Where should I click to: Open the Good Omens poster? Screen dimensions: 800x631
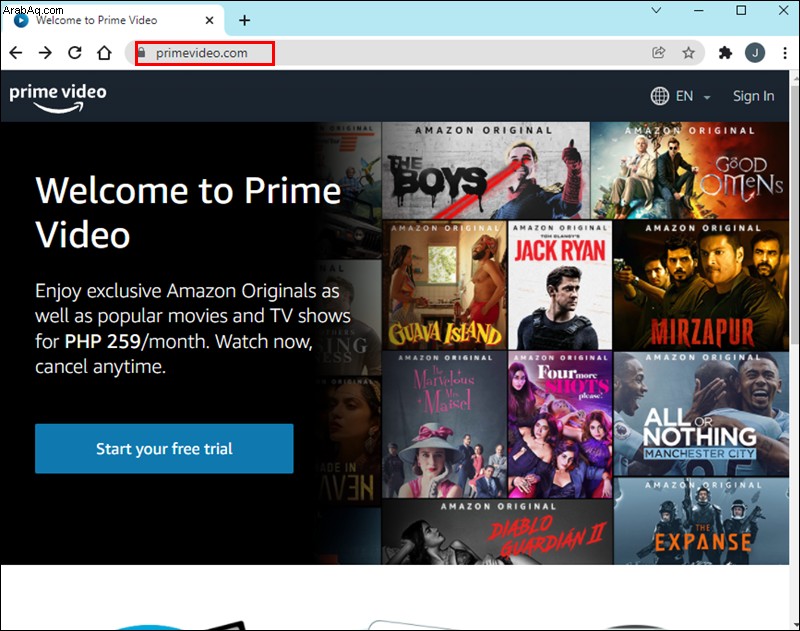click(689, 171)
